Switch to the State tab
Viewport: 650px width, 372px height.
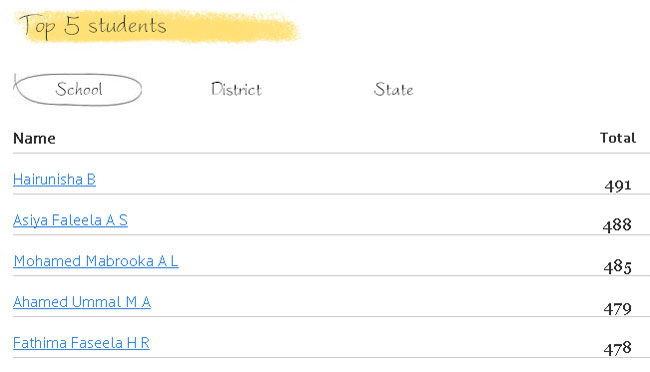click(x=393, y=89)
